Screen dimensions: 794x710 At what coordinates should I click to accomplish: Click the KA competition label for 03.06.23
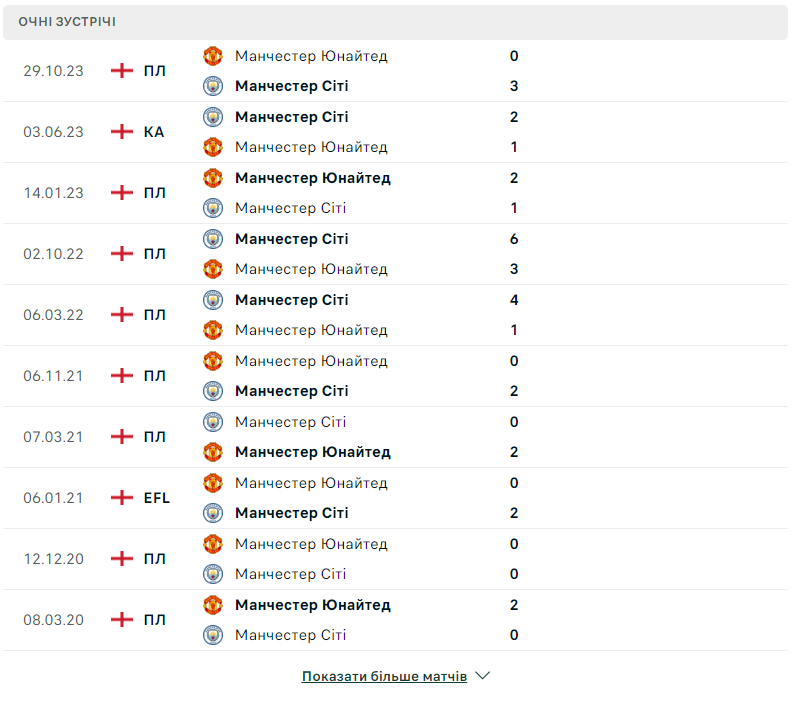[x=154, y=132]
